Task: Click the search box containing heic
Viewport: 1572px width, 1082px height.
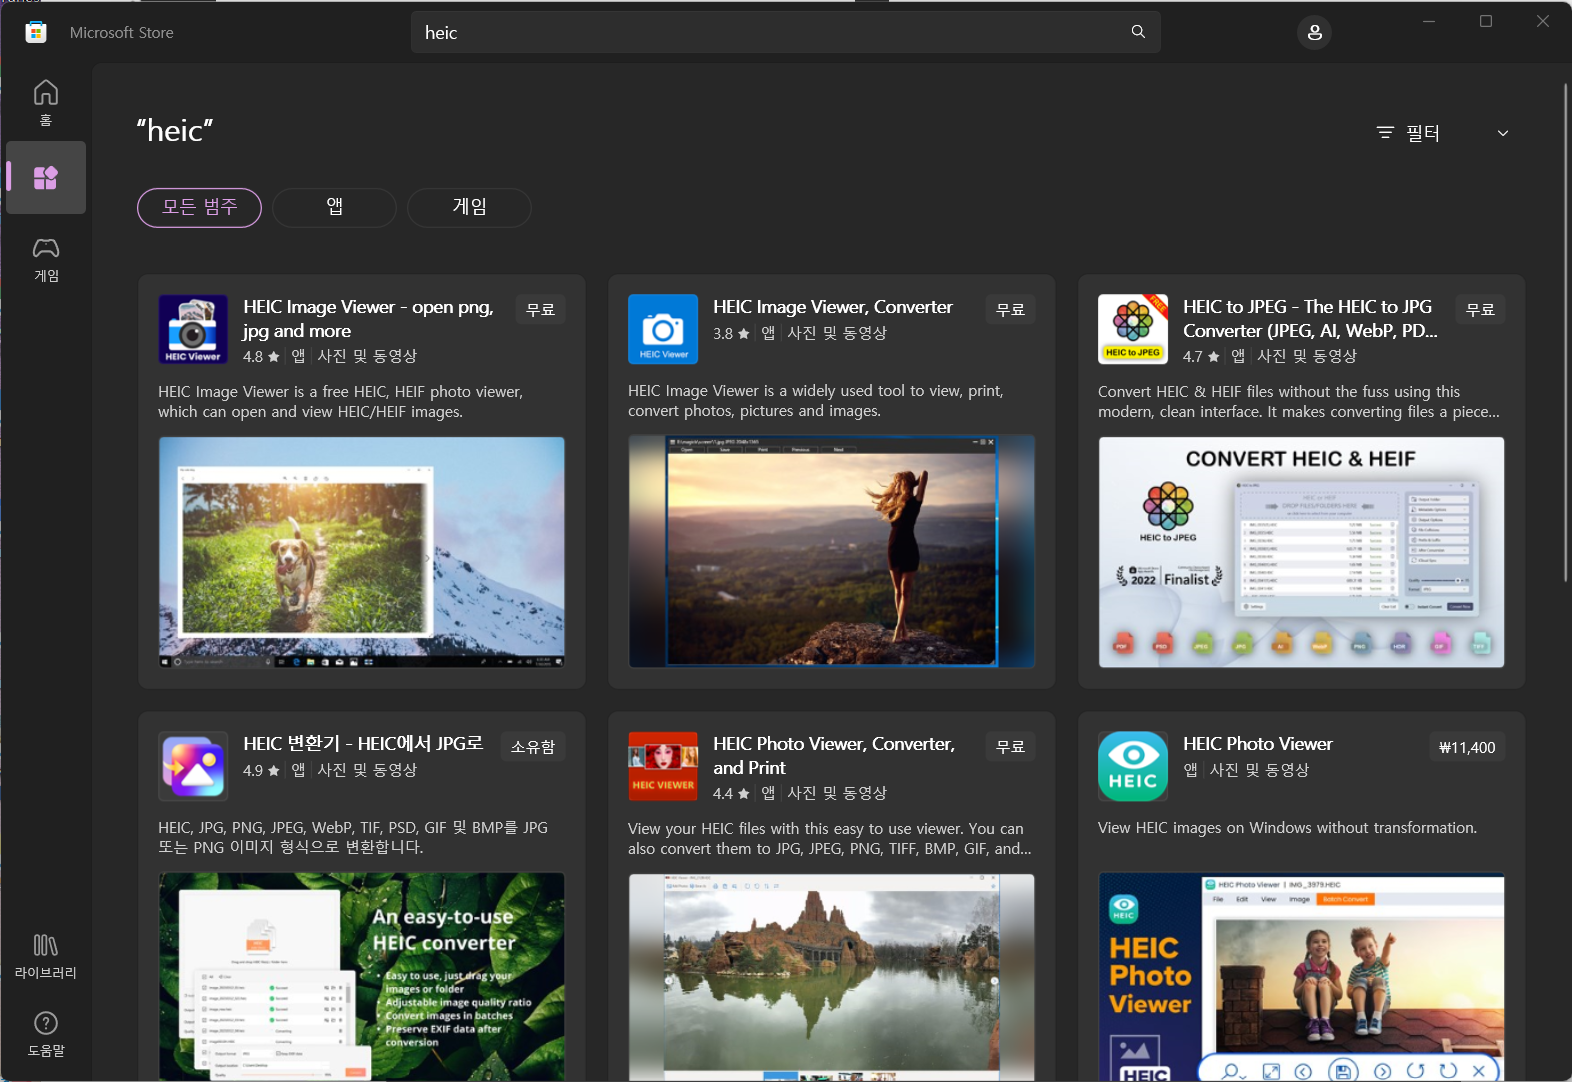Action: tap(785, 32)
